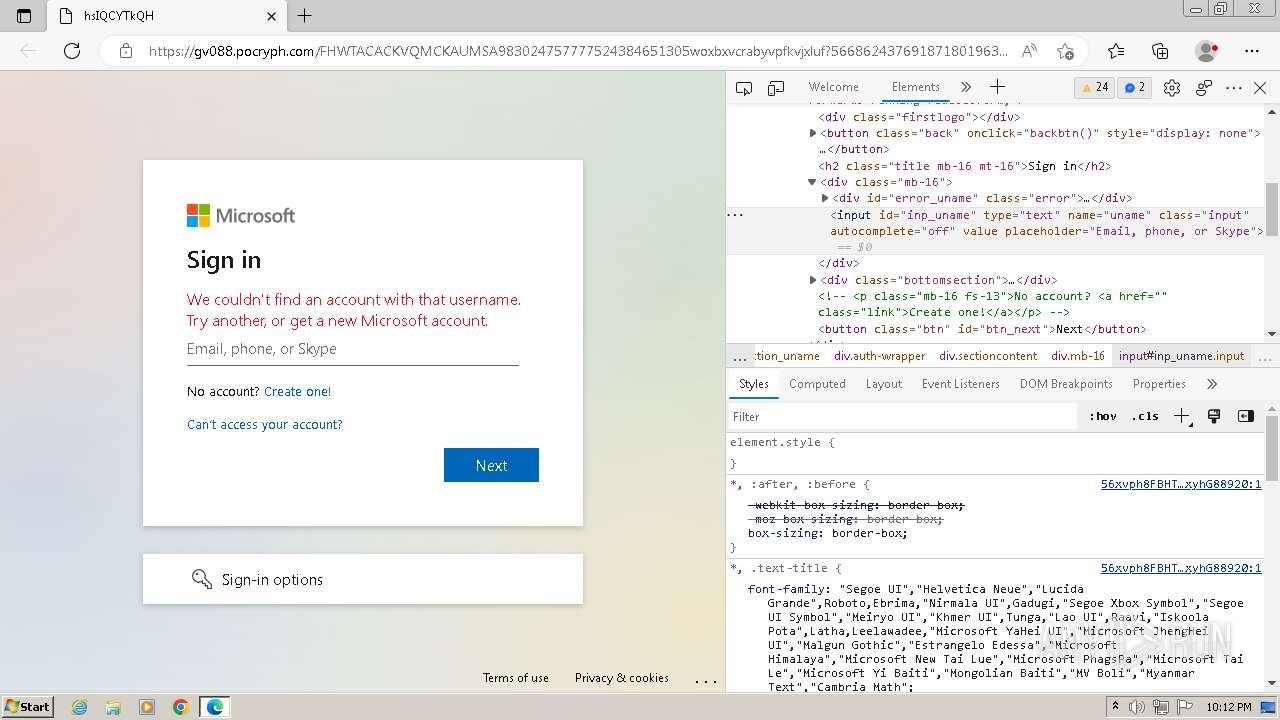Click the Create one! link

click(x=297, y=392)
